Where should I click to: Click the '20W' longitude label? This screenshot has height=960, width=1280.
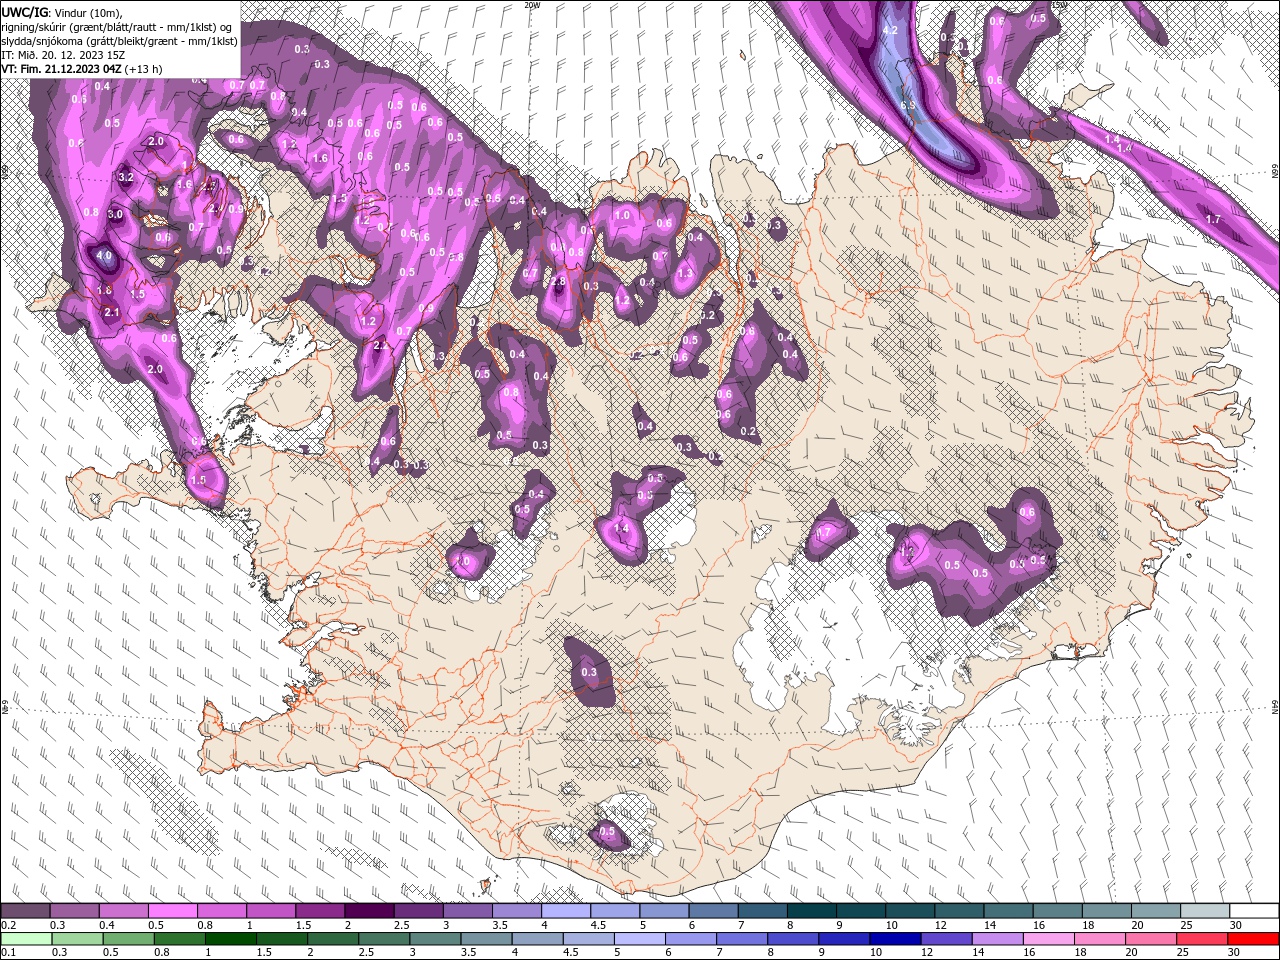[x=532, y=5]
